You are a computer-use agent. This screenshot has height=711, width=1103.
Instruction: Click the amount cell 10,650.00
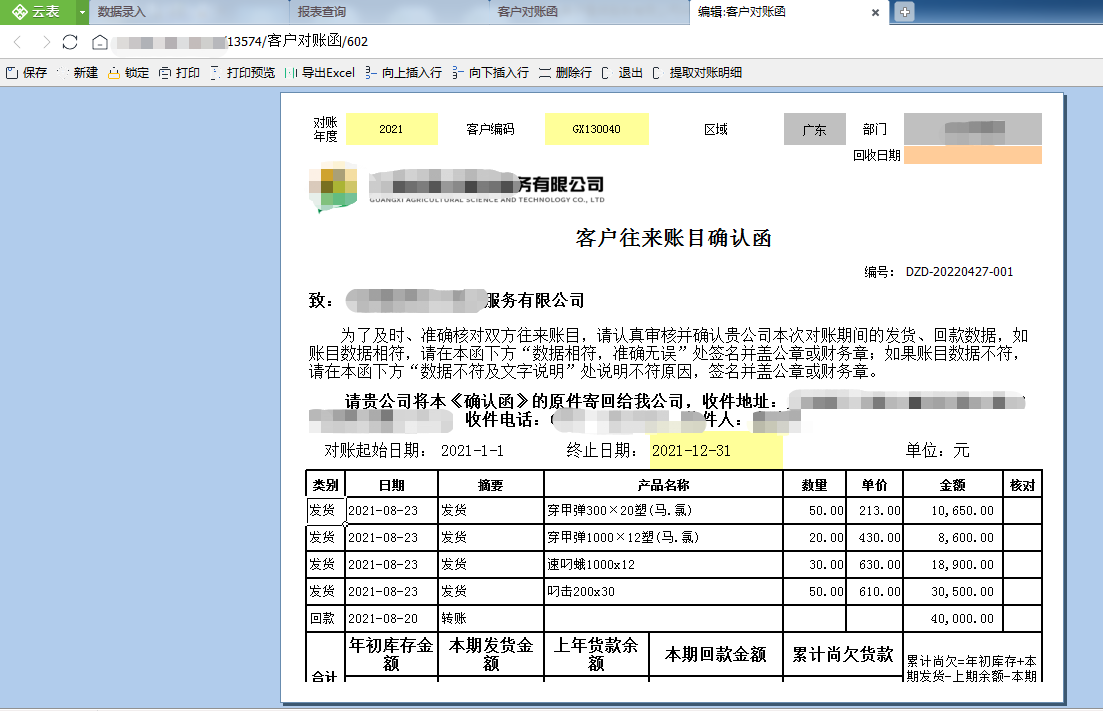tap(952, 511)
